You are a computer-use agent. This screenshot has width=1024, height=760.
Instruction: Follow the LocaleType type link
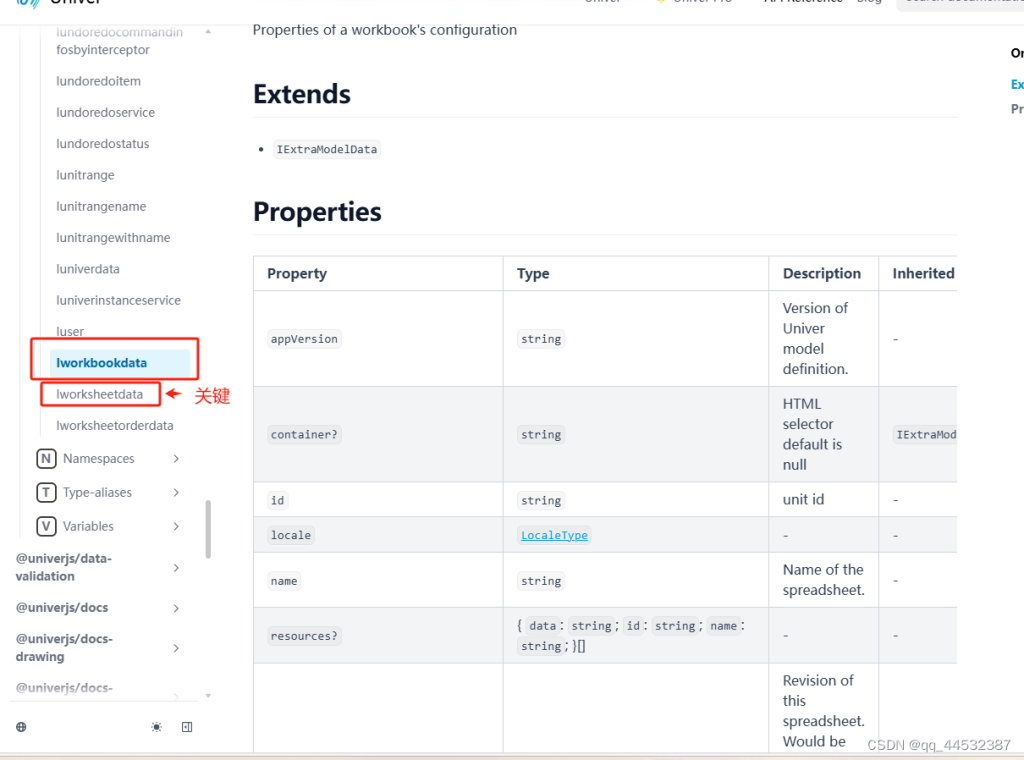tap(554, 535)
